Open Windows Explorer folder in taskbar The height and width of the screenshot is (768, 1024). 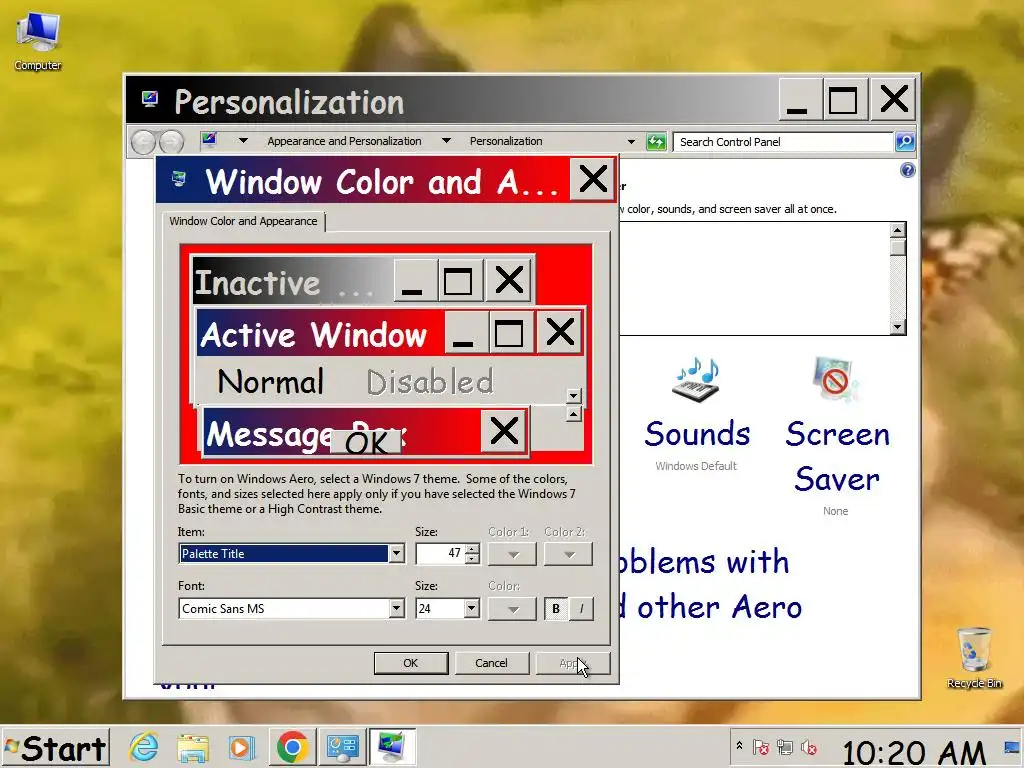click(193, 747)
